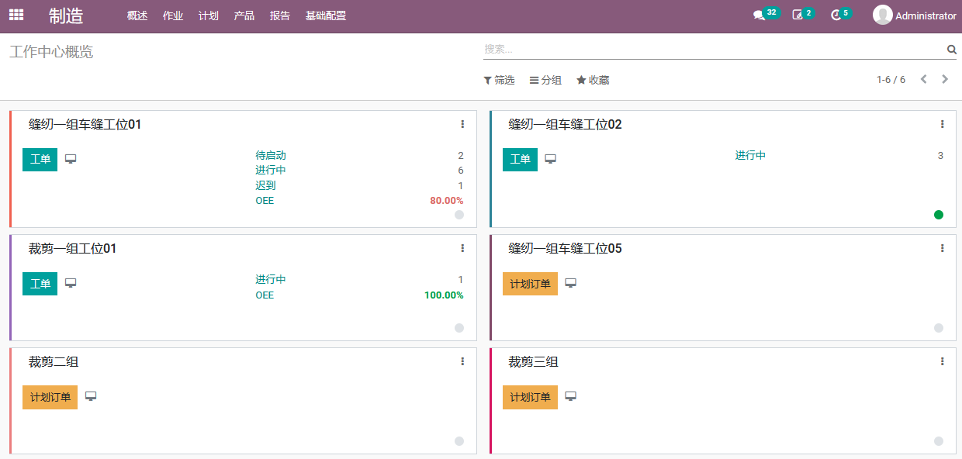Click the search input field

712,49
